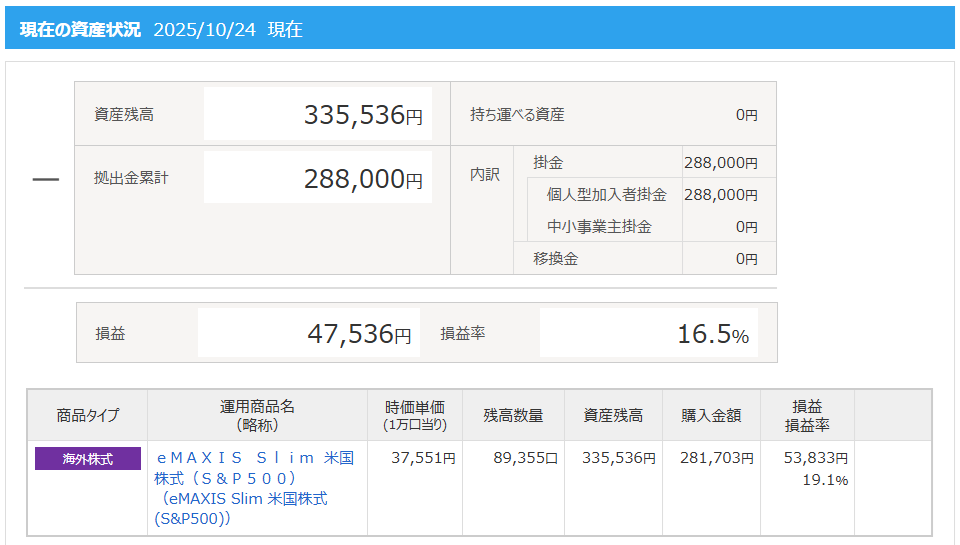Click the 残高数量 column header

coord(513,415)
